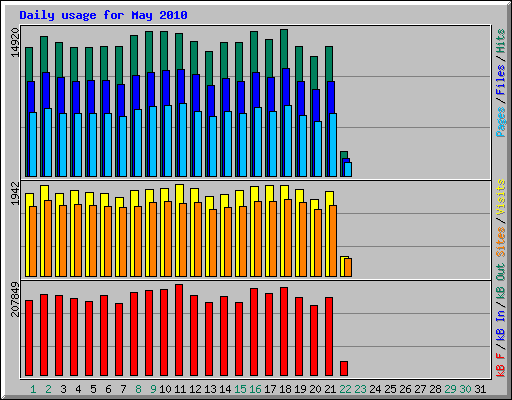This screenshot has height=400, width=512.
Task: Click day 3 on the x-axis
Action: [63, 389]
